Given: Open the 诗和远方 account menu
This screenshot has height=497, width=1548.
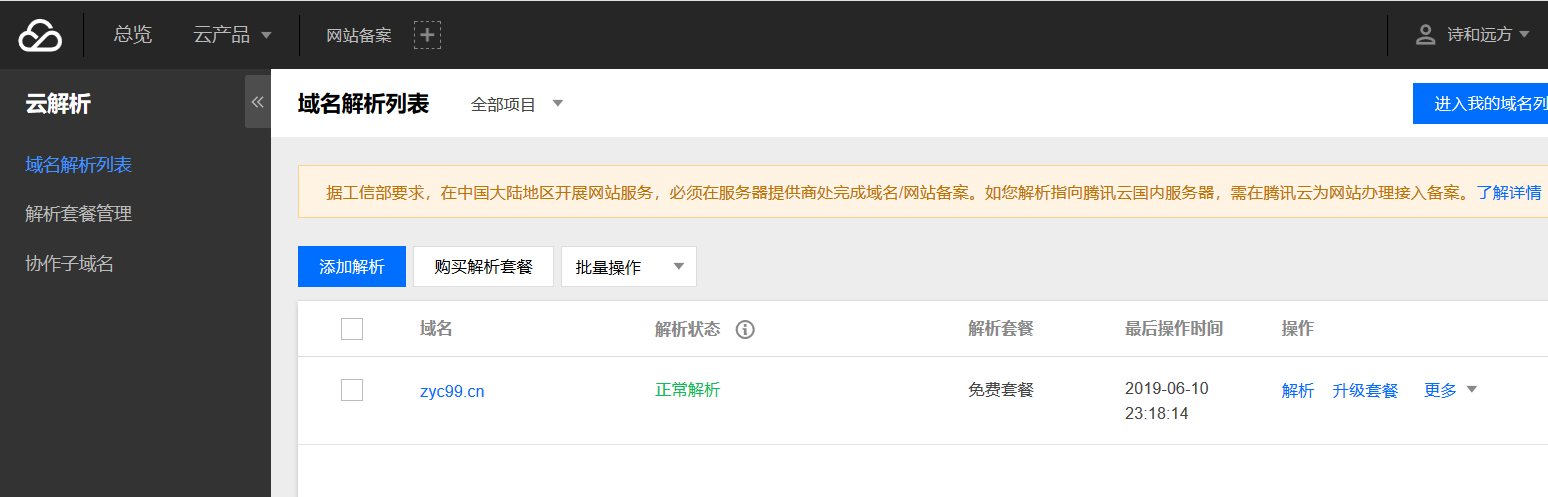Looking at the screenshot, I should (x=1488, y=35).
